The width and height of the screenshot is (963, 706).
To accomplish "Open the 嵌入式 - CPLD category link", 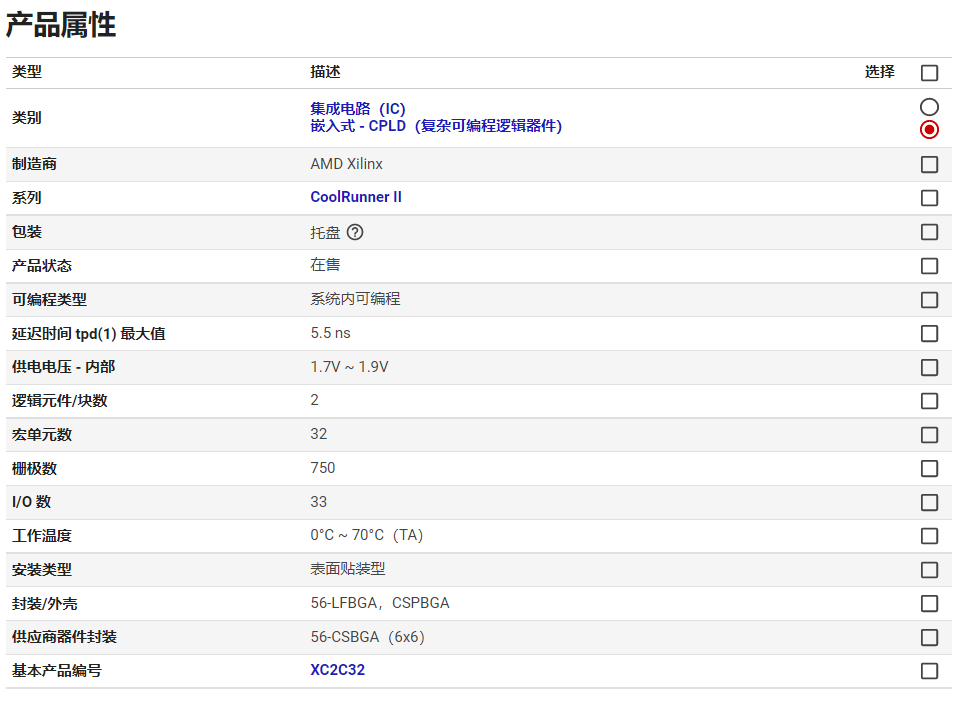I will pos(436,126).
